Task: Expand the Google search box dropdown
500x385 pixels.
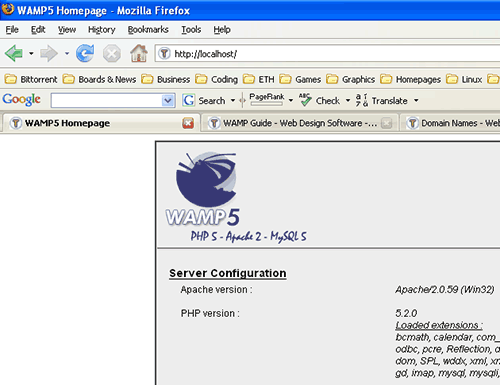Action: (x=168, y=100)
